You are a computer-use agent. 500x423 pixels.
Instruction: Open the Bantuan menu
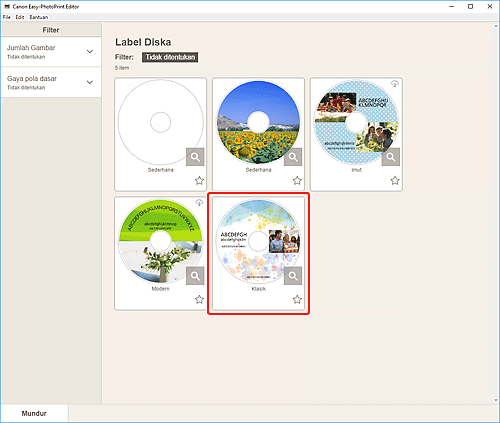(39, 17)
